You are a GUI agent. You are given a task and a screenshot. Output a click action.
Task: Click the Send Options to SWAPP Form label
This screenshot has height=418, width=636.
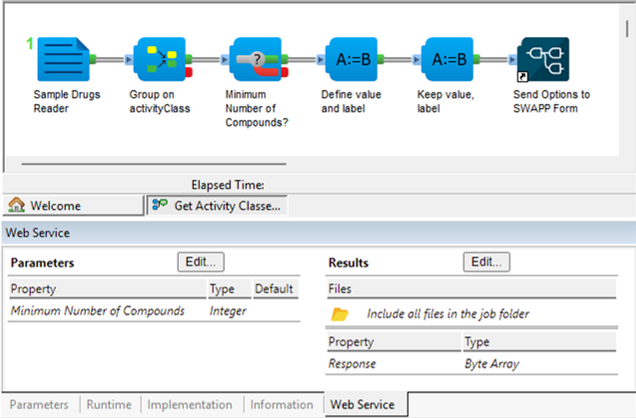coord(551,101)
